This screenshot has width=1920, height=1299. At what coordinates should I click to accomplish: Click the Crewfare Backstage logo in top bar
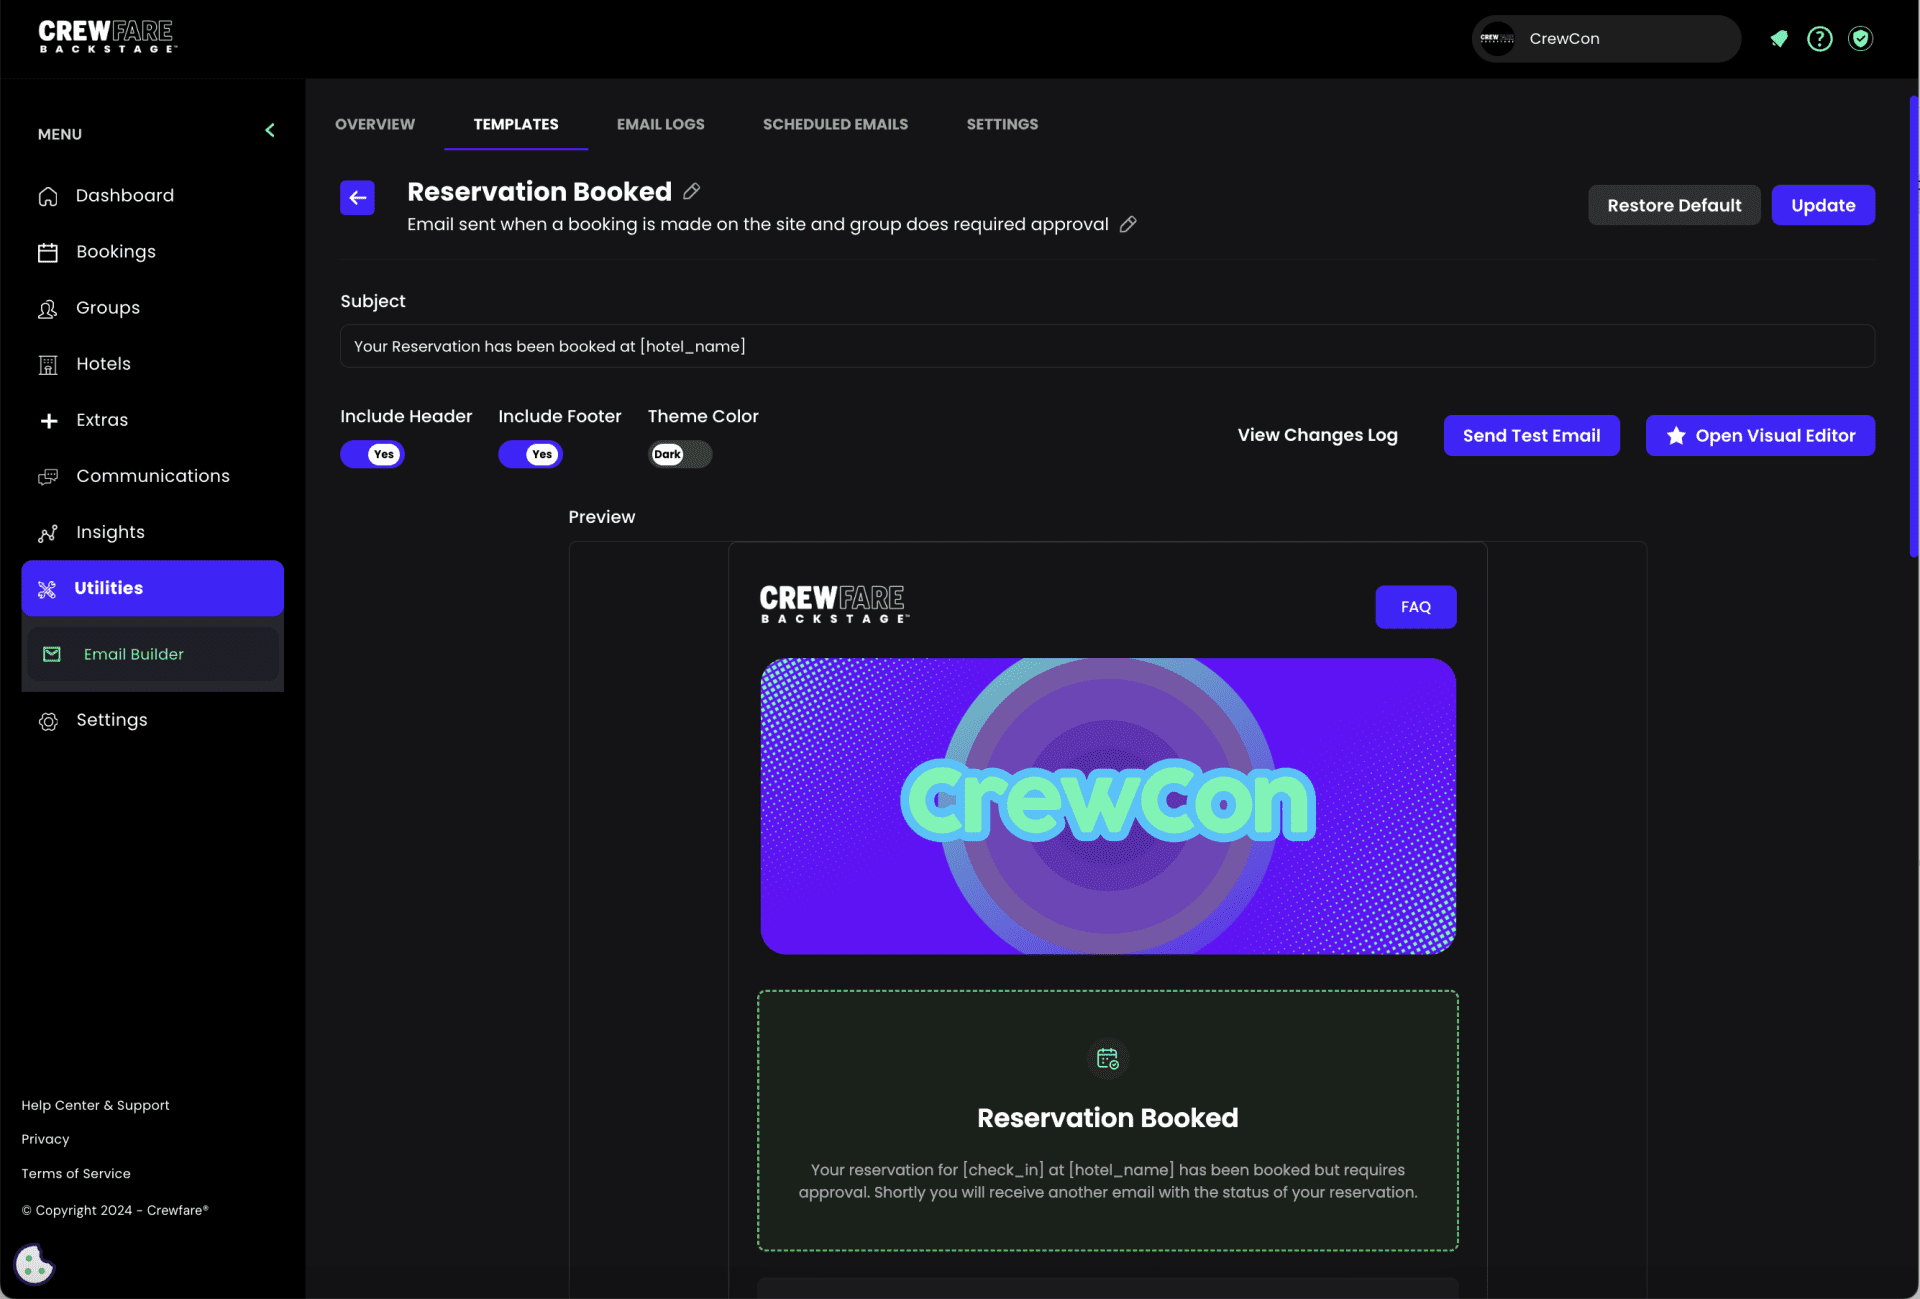108,37
